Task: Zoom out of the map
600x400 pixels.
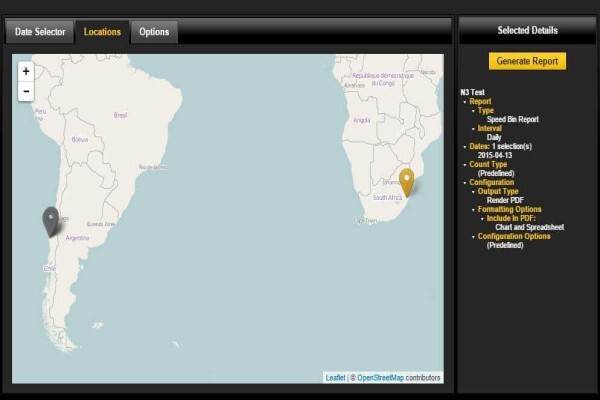Action: point(26,91)
